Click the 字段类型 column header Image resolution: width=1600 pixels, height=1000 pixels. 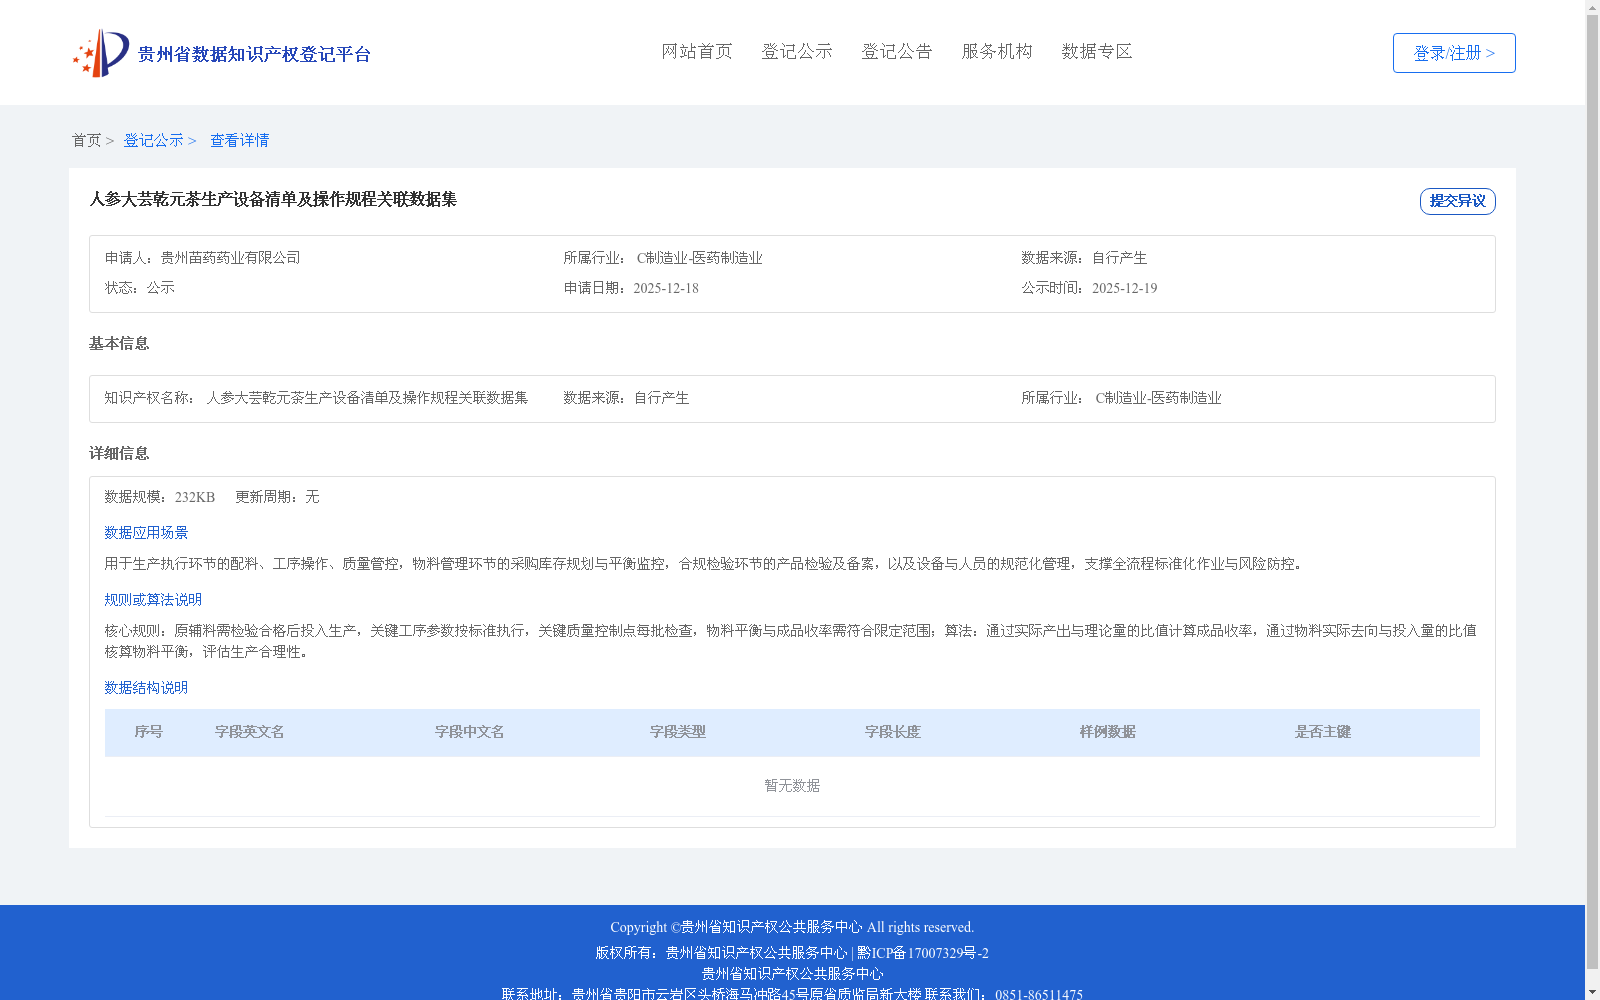point(678,732)
